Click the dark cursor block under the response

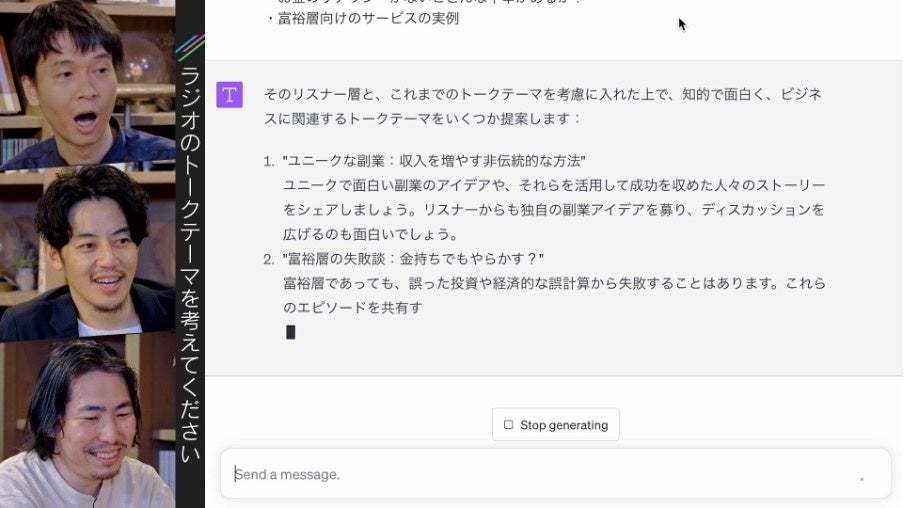[x=291, y=332]
